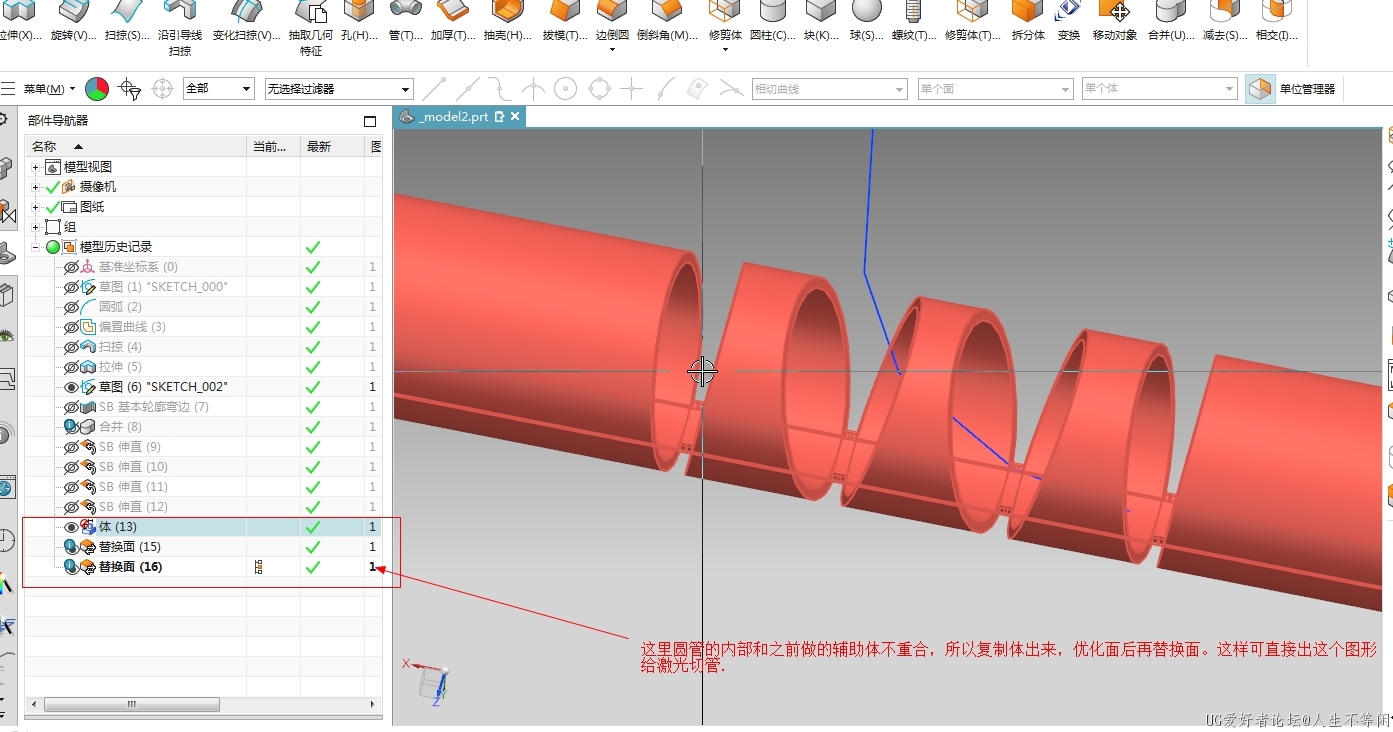Screen dimensions: 1393x732
Task: Select 替换面 (15) in the navigator
Action: [130, 547]
